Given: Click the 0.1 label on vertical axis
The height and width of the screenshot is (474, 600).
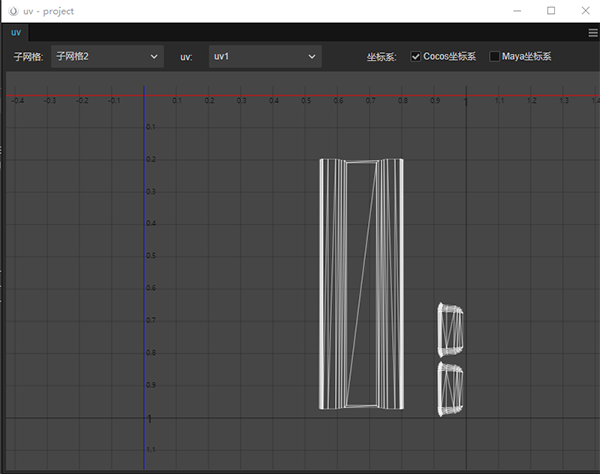Looking at the screenshot, I should pyautogui.click(x=151, y=127).
